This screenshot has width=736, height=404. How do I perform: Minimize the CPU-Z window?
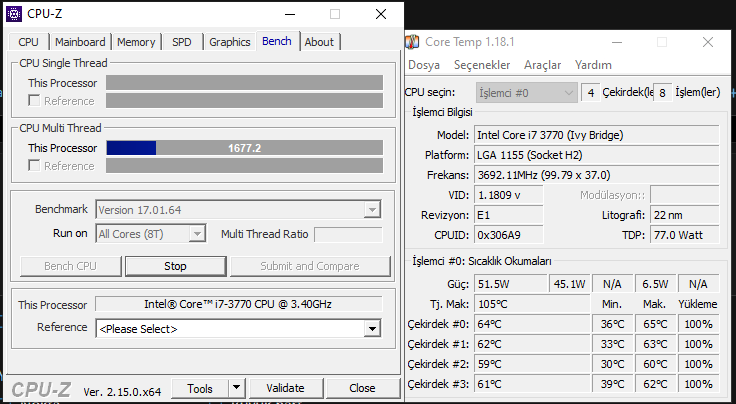[291, 14]
